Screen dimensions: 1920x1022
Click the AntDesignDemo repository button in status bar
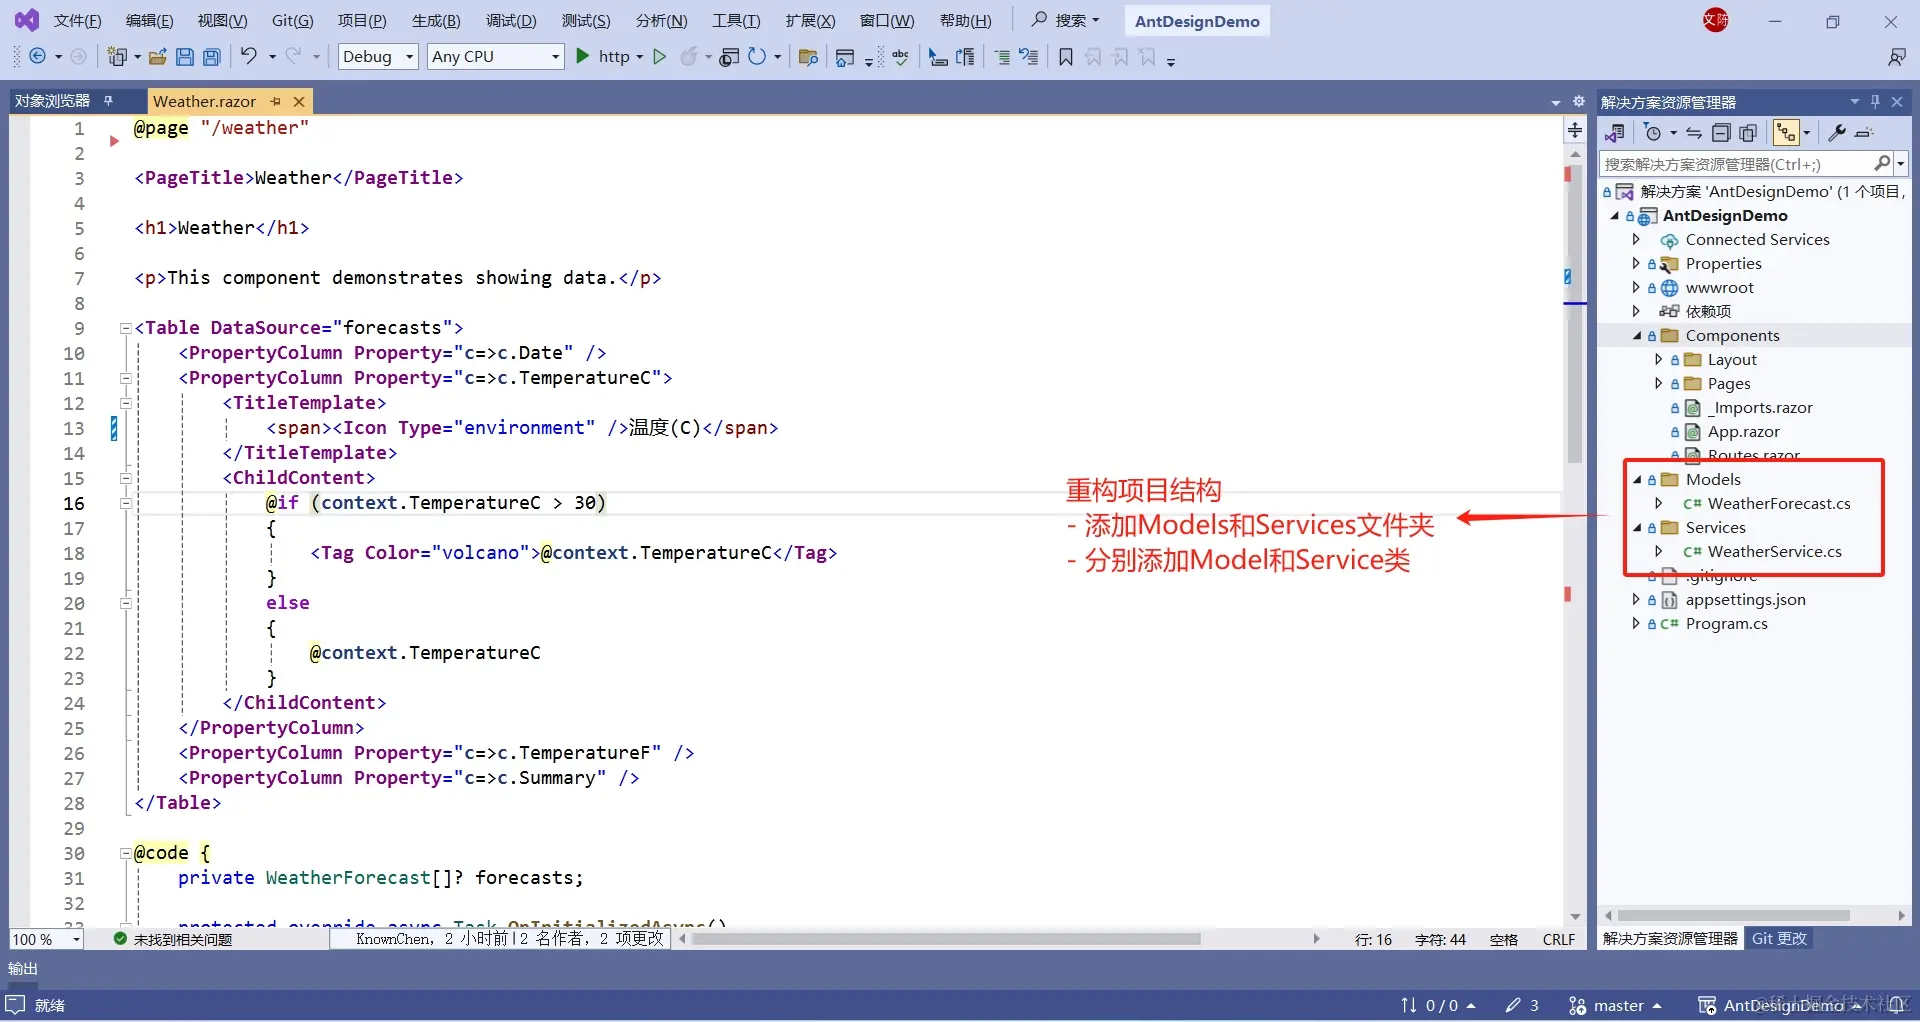pyautogui.click(x=1779, y=1005)
